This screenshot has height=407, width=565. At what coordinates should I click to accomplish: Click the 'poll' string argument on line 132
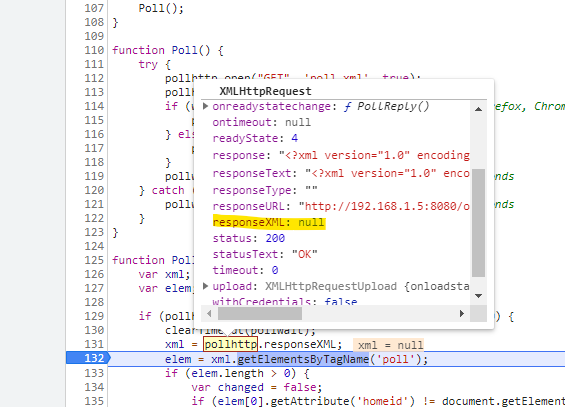pyautogui.click(x=395, y=359)
